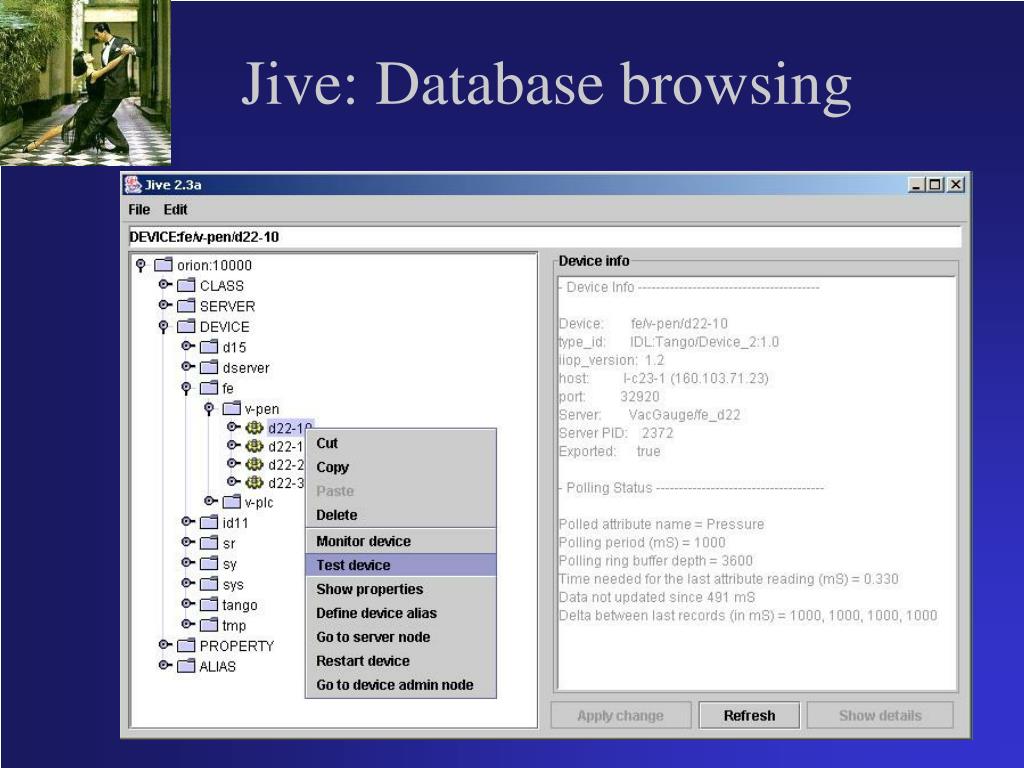Viewport: 1024px width, 768px height.
Task: Click the Show details button
Action: pos(880,716)
